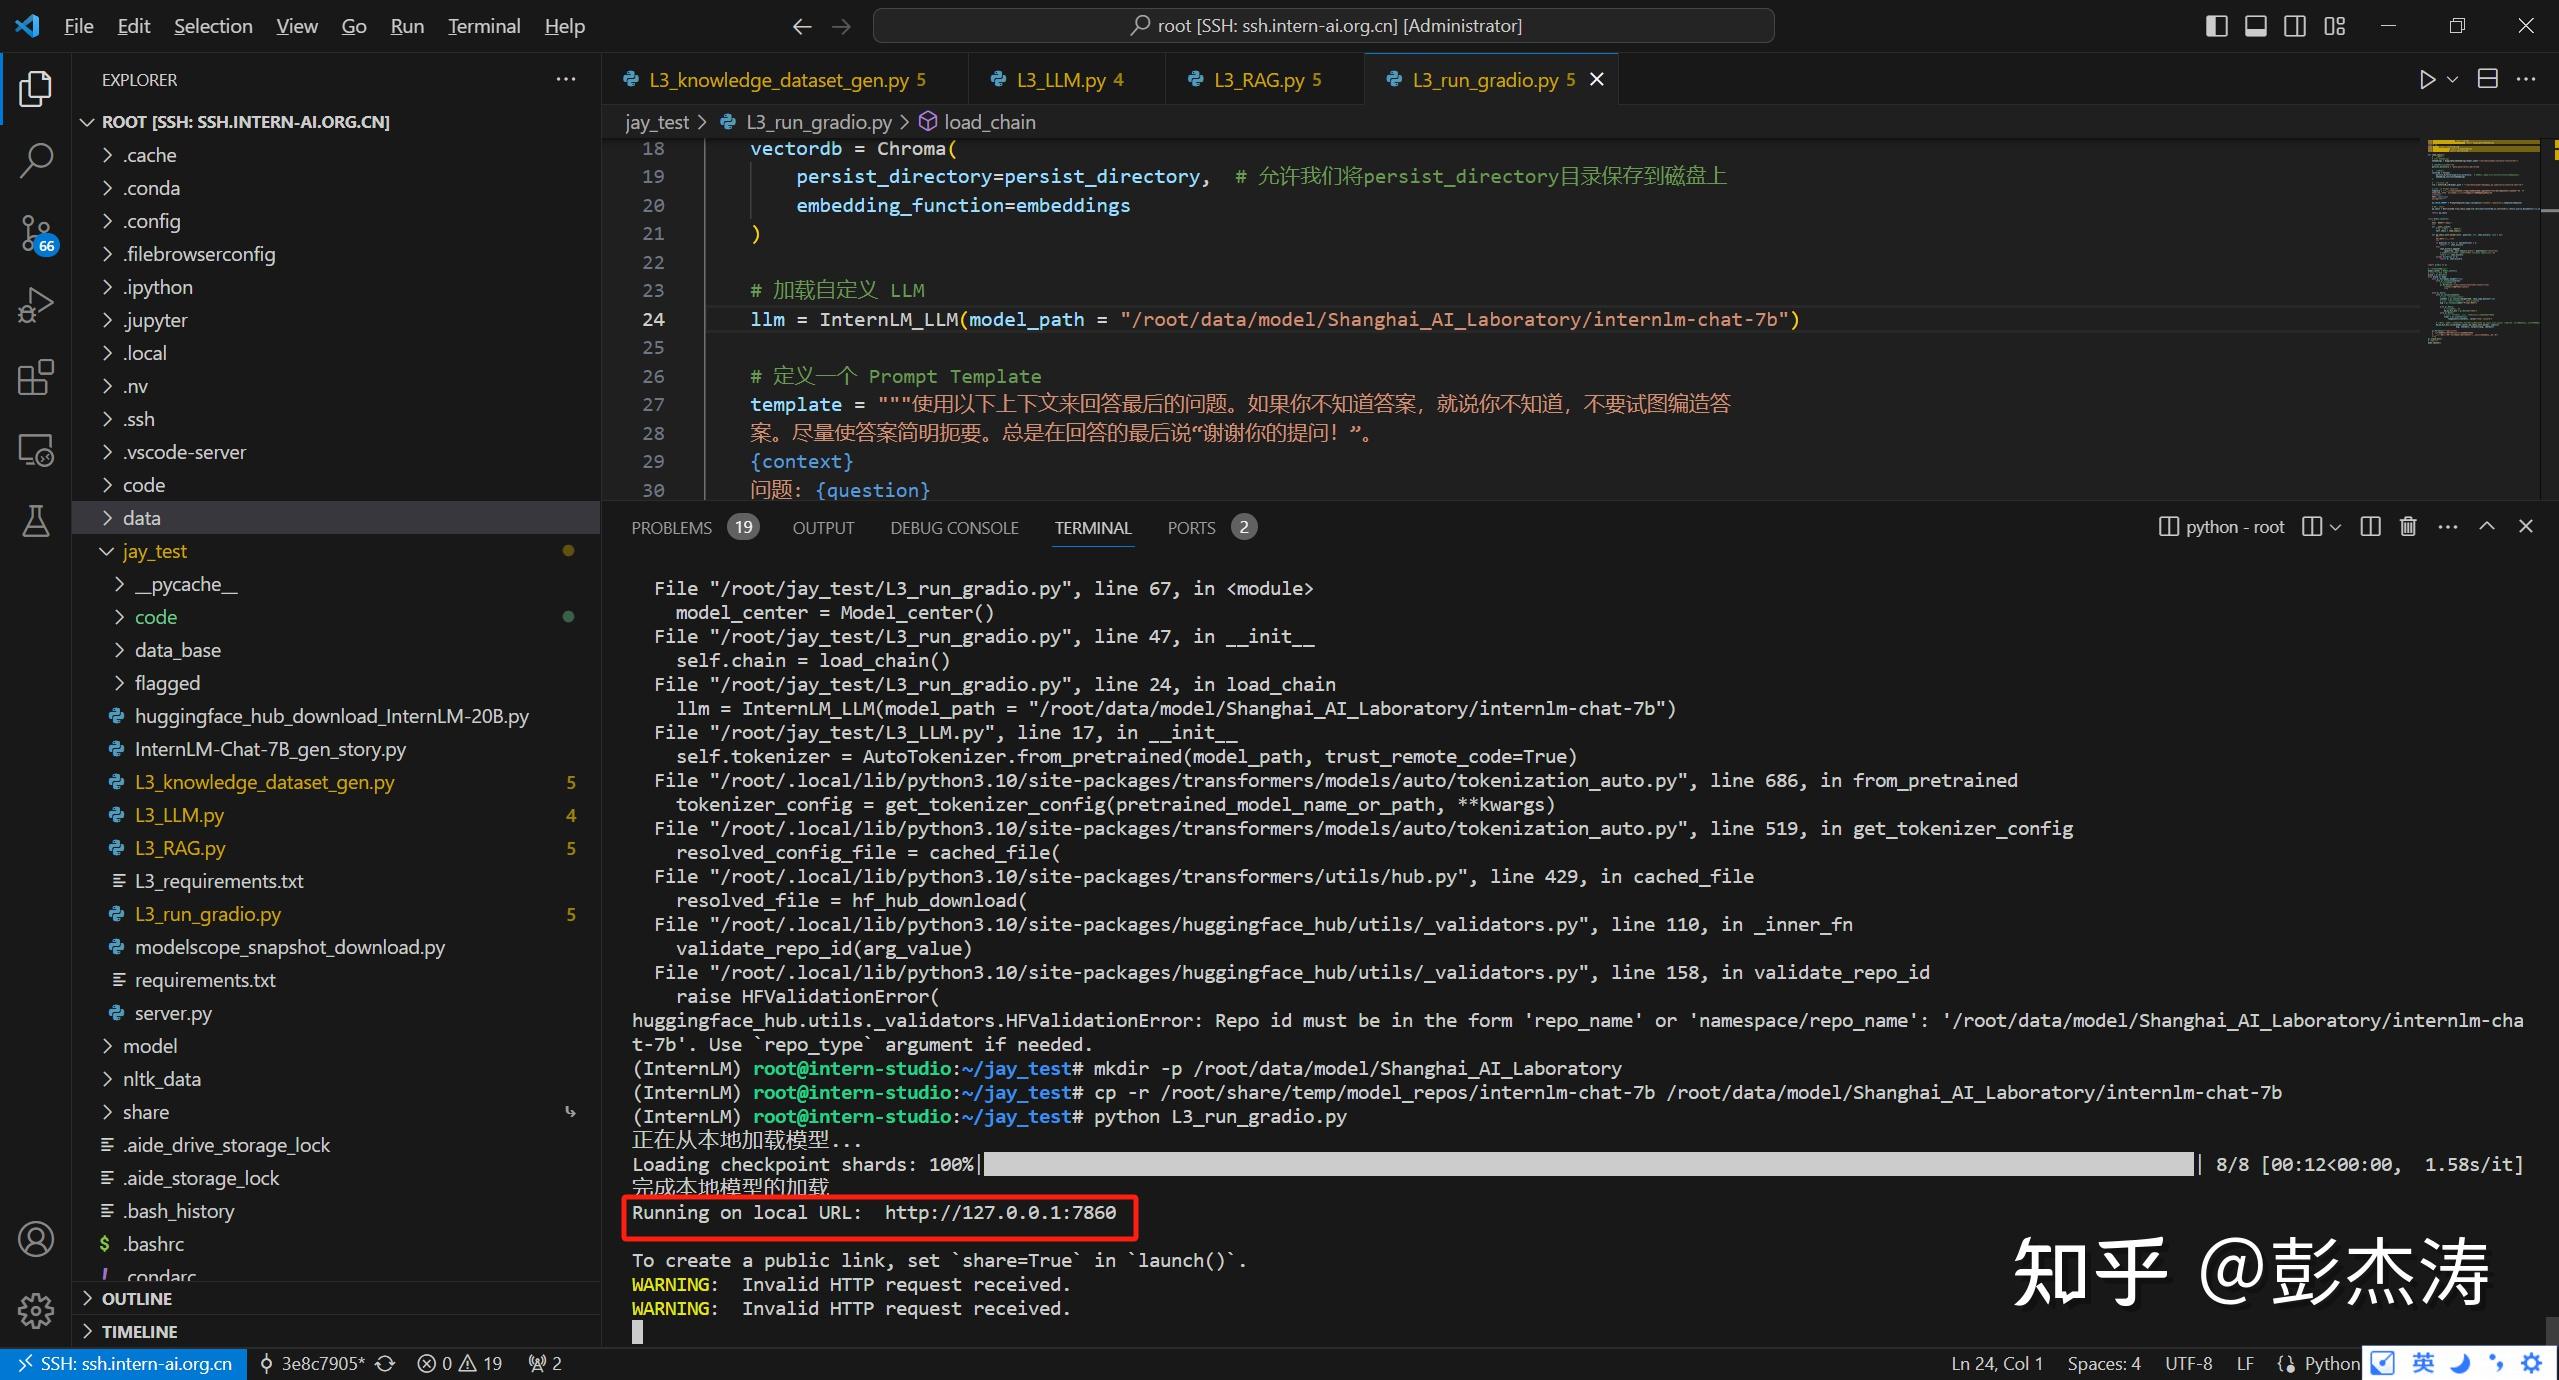2559x1380 pixels.
Task: Expand the data_base folder
Action: coord(177,650)
